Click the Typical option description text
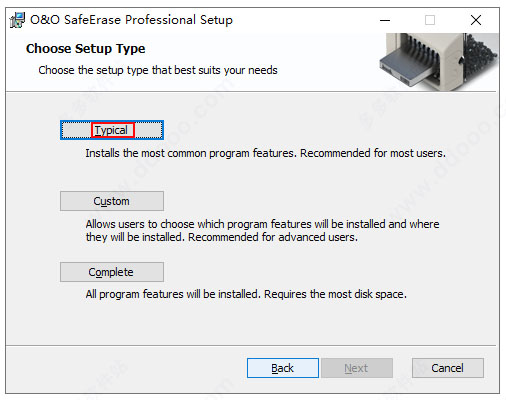The width and height of the screenshot is (506, 400). [x=266, y=153]
